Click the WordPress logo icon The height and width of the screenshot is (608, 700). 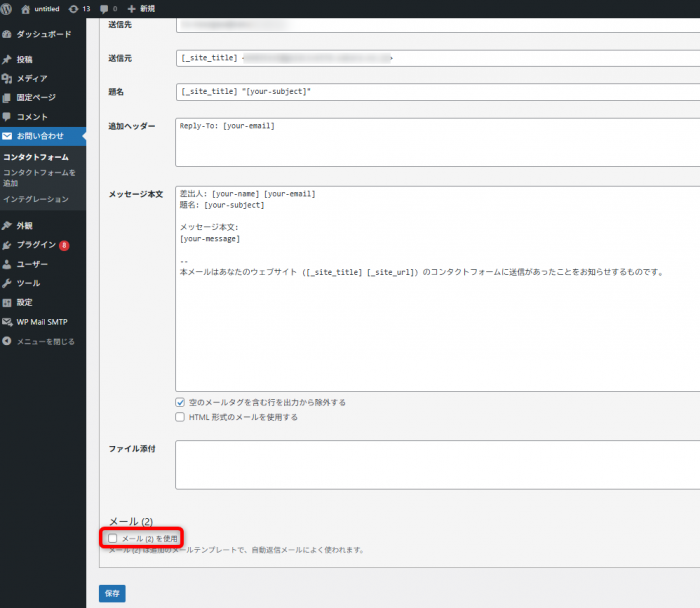coord(8,8)
